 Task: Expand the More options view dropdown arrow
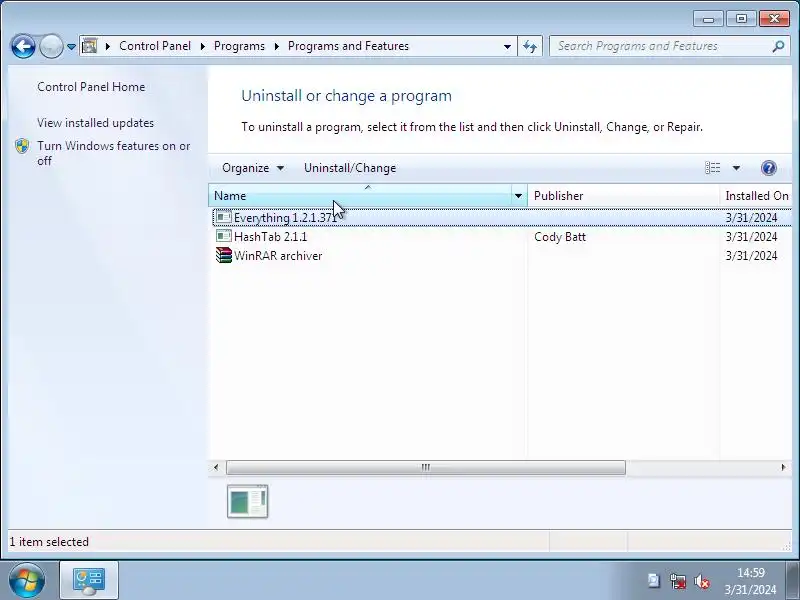(x=736, y=168)
